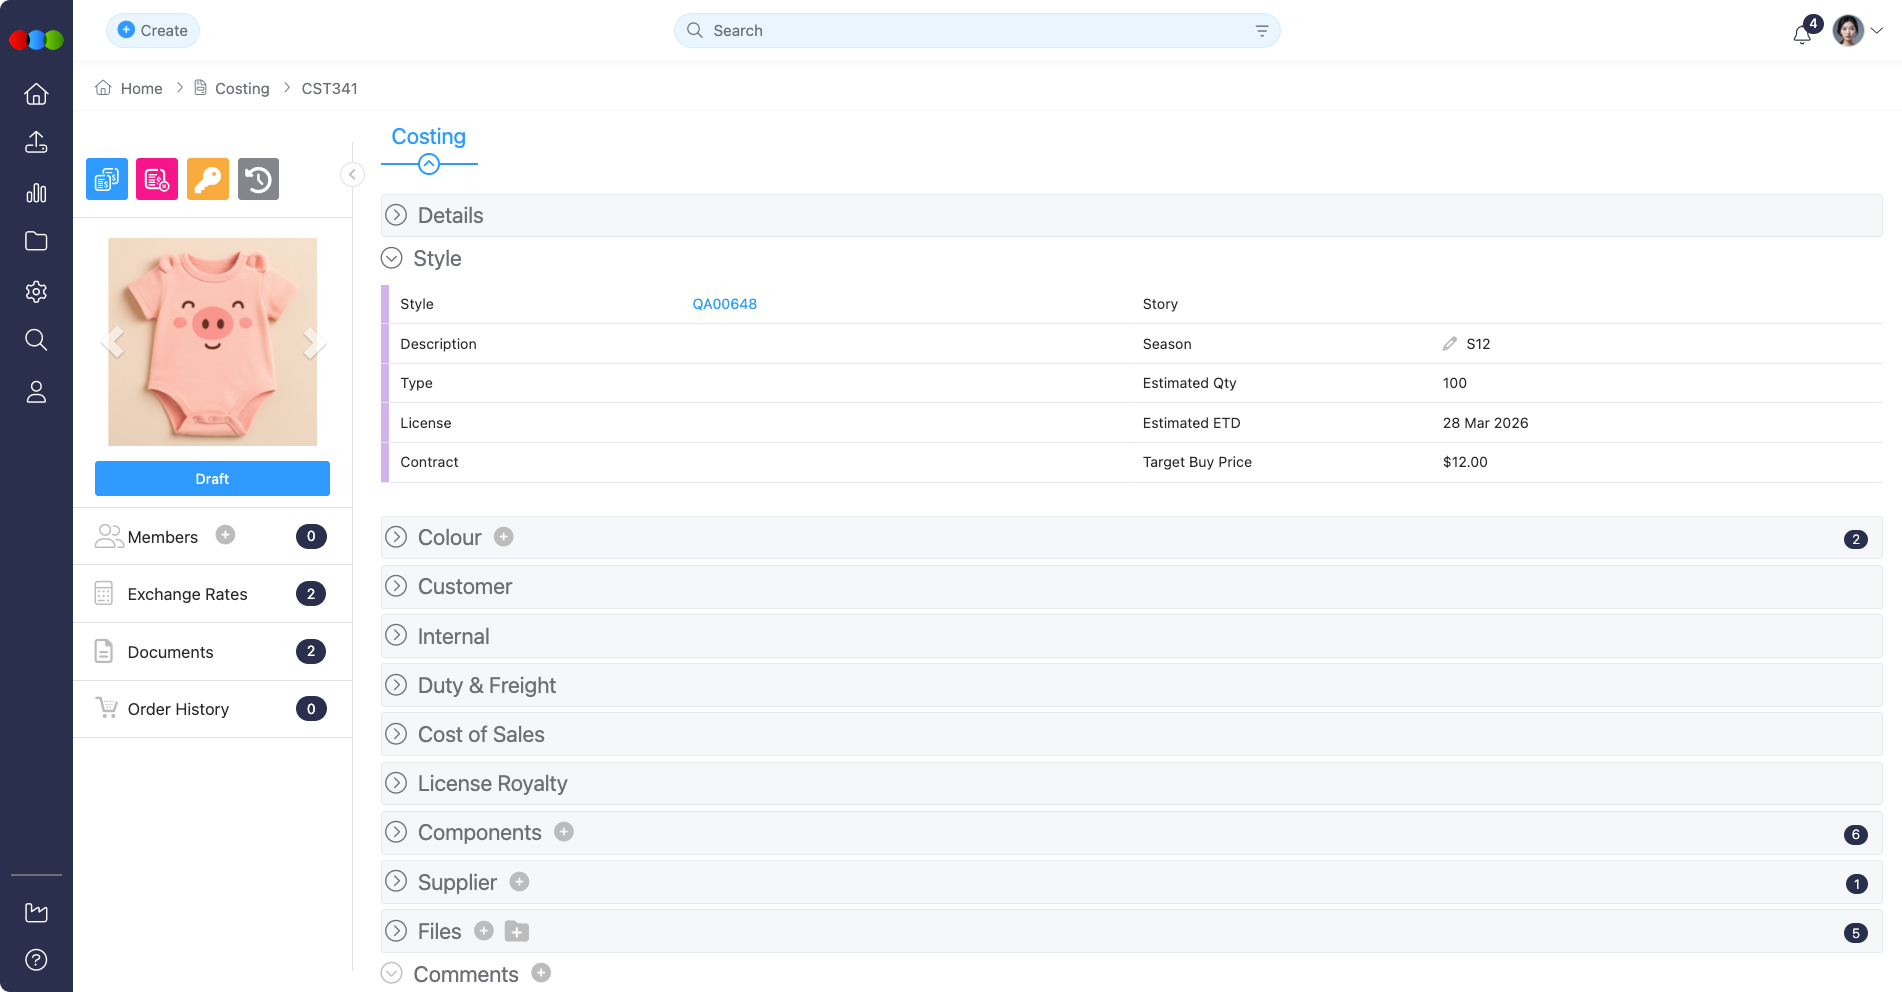Open notifications bell icon

click(x=1802, y=33)
